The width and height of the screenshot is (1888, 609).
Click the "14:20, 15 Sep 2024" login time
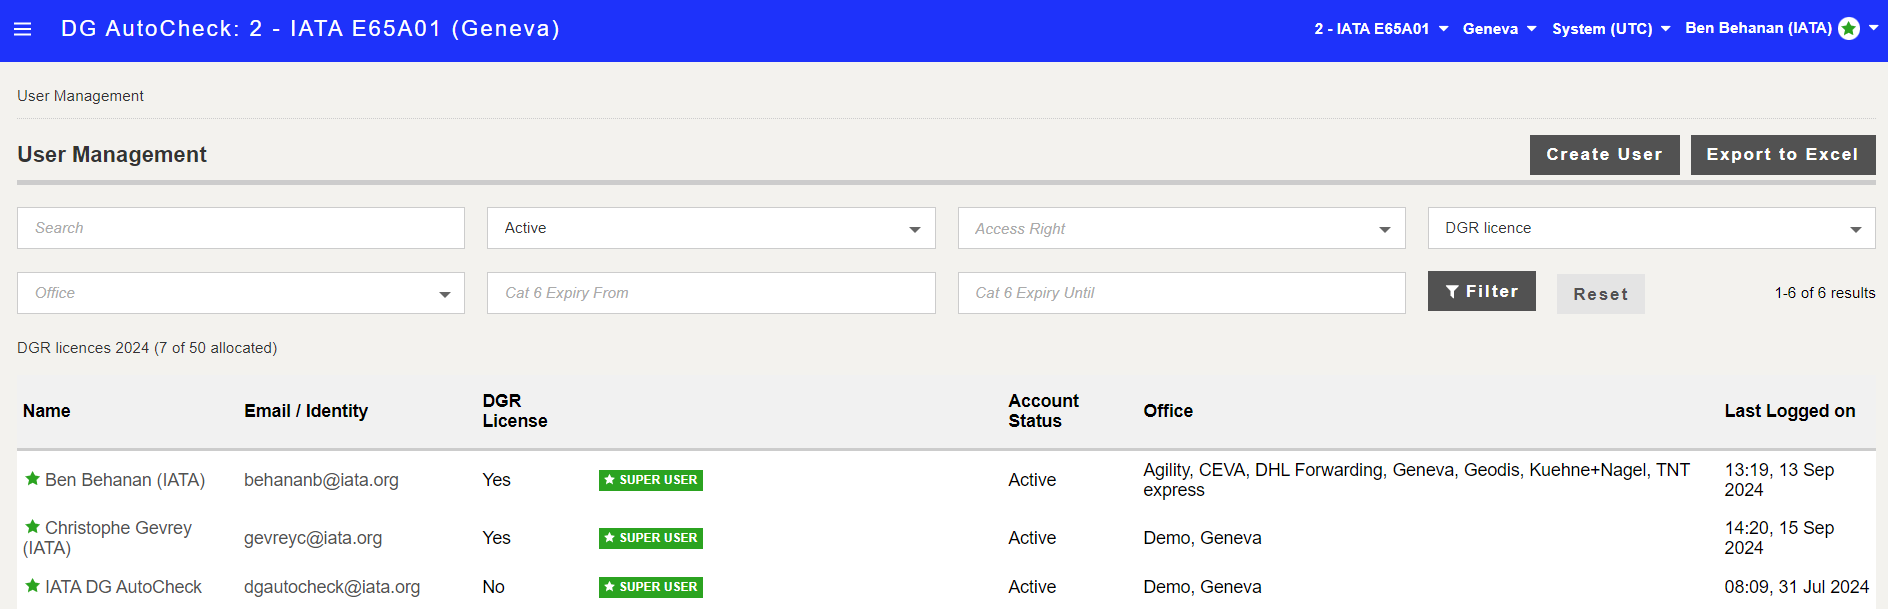pyautogui.click(x=1779, y=538)
